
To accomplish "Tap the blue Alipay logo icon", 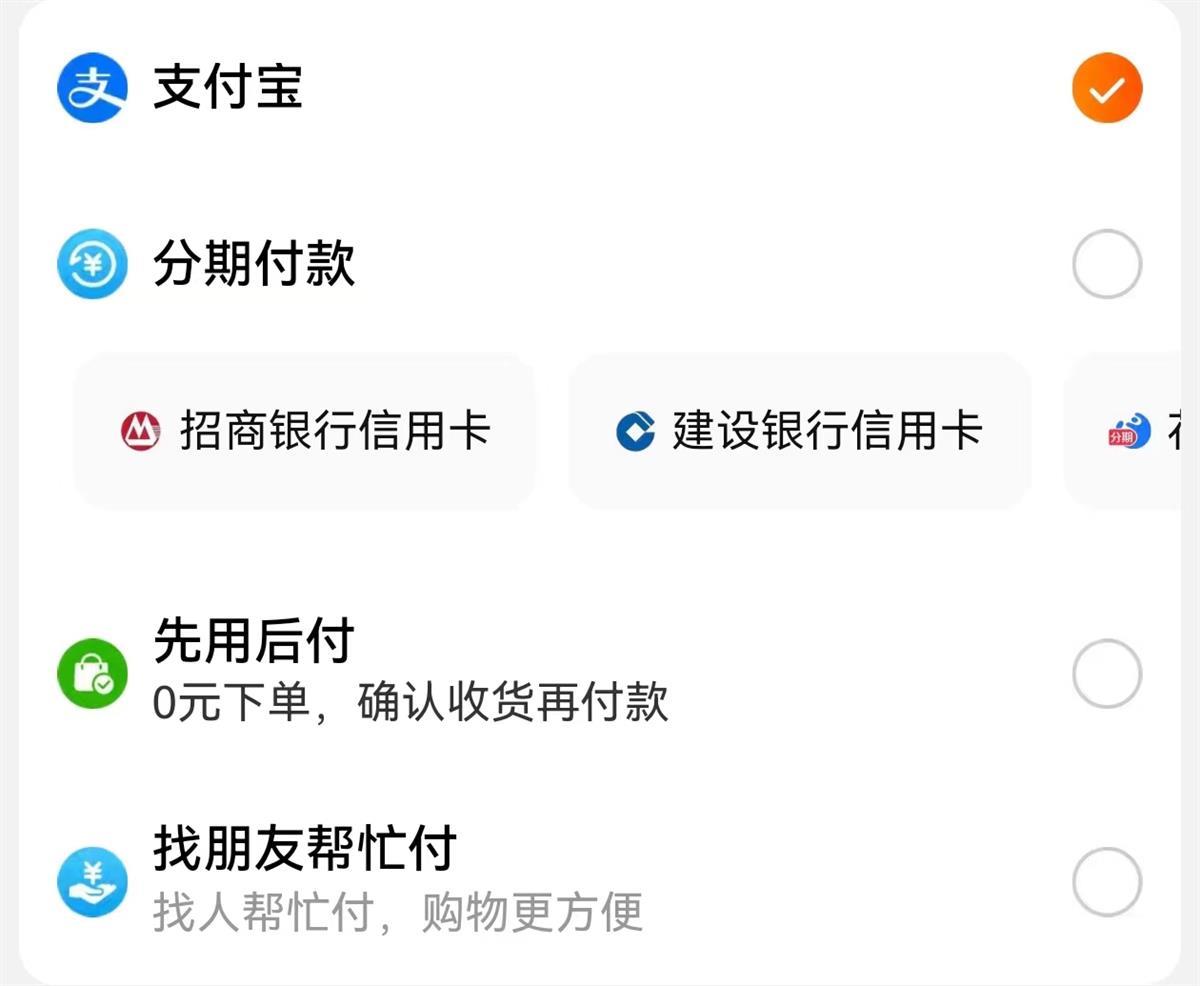I will tap(92, 88).
